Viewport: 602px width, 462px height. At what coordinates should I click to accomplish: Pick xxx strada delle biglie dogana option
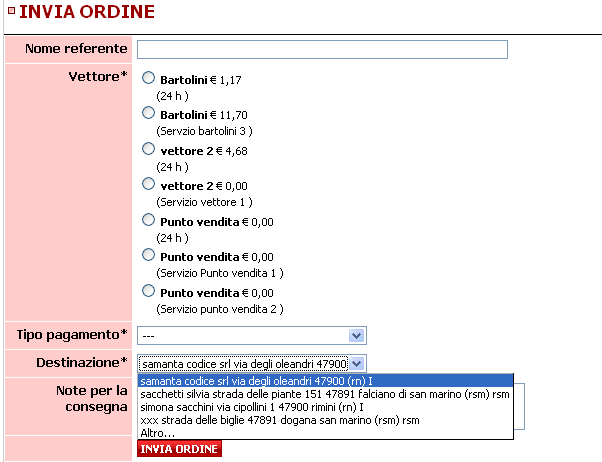coord(326,420)
